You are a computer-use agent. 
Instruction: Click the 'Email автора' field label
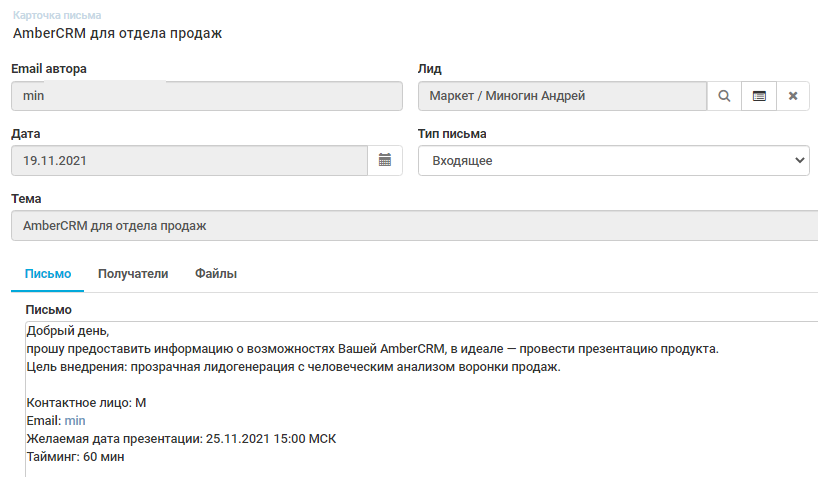click(x=49, y=69)
